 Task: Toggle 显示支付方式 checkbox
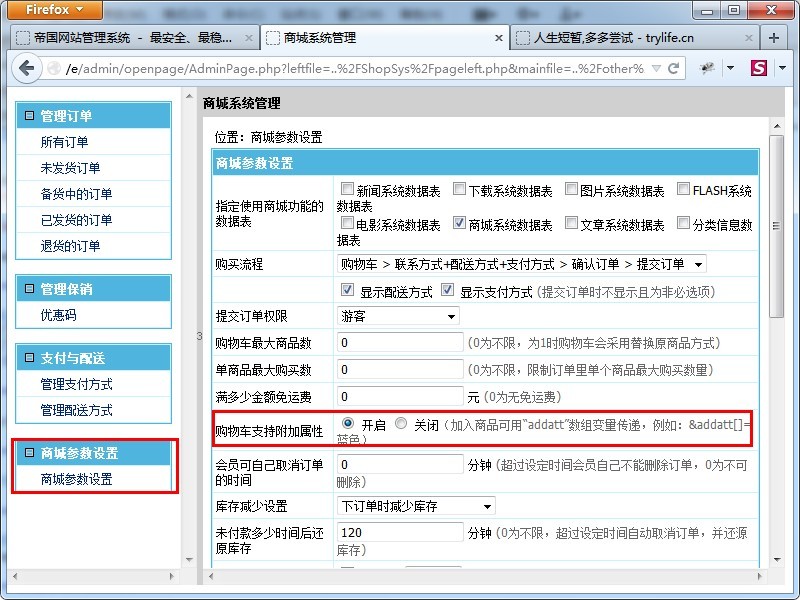[x=447, y=290]
